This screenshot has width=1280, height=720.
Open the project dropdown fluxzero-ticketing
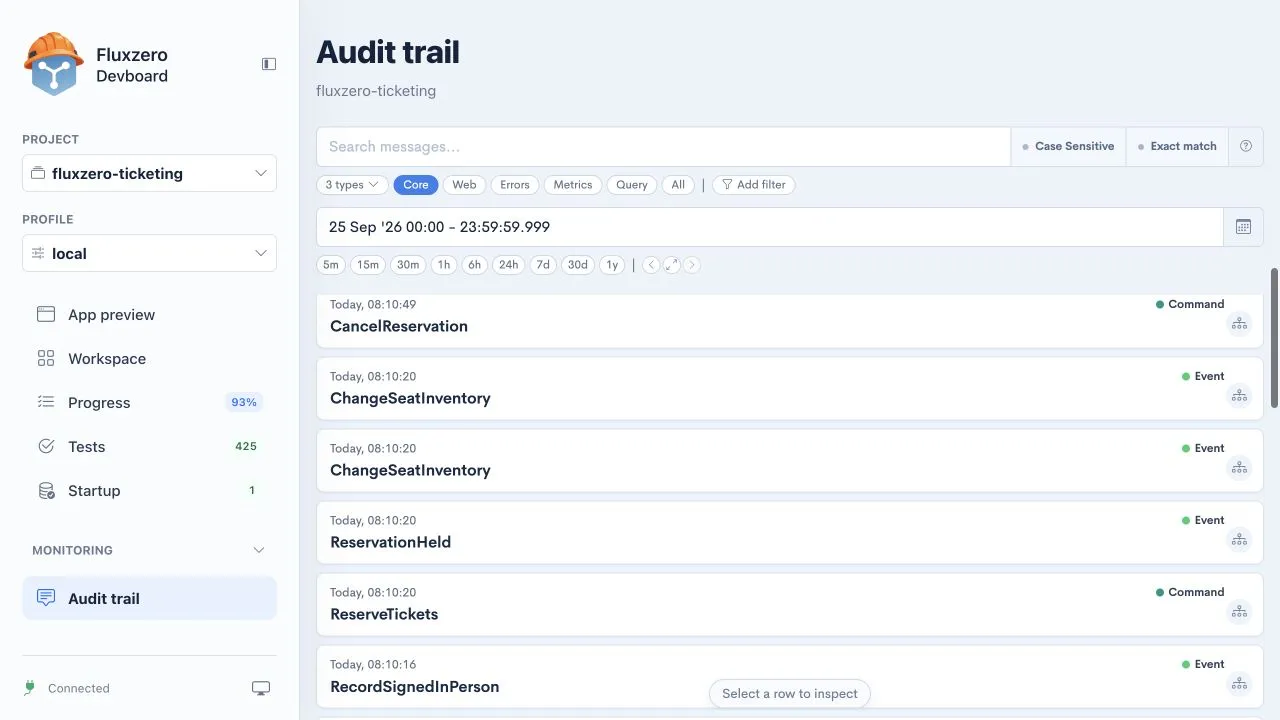(x=149, y=173)
